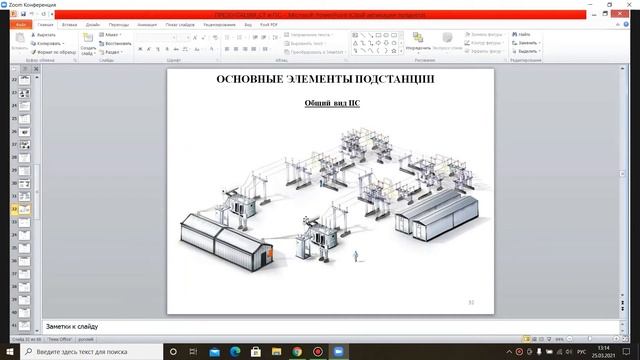Click Align Text (Выровнять текст) button
This screenshot has width=640, height=360.
click(x=306, y=43)
